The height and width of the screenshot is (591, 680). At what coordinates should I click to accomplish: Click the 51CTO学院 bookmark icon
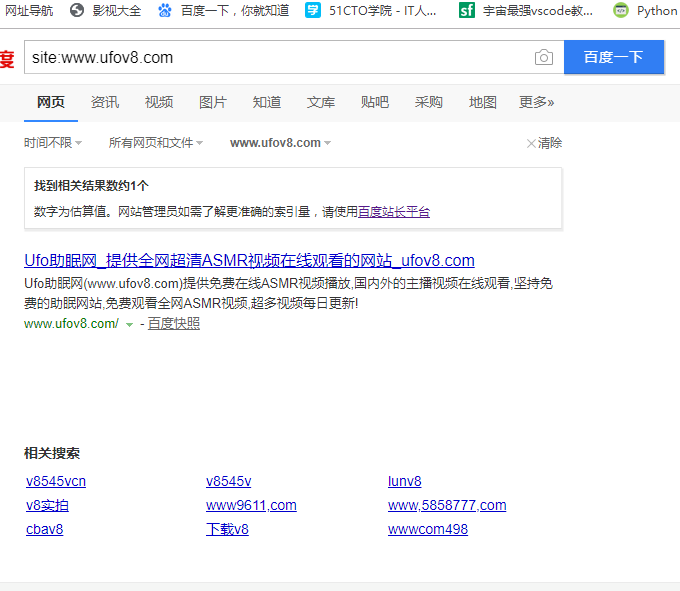coord(313,10)
